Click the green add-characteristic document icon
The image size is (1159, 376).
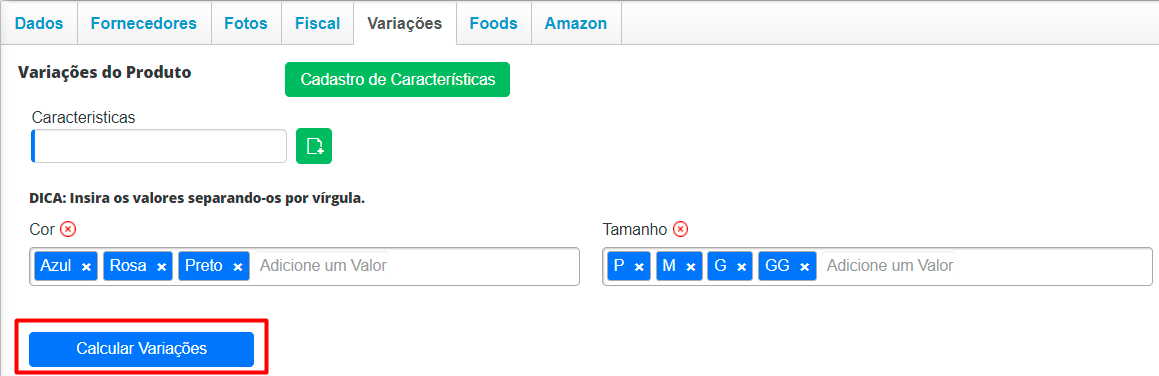tap(314, 146)
